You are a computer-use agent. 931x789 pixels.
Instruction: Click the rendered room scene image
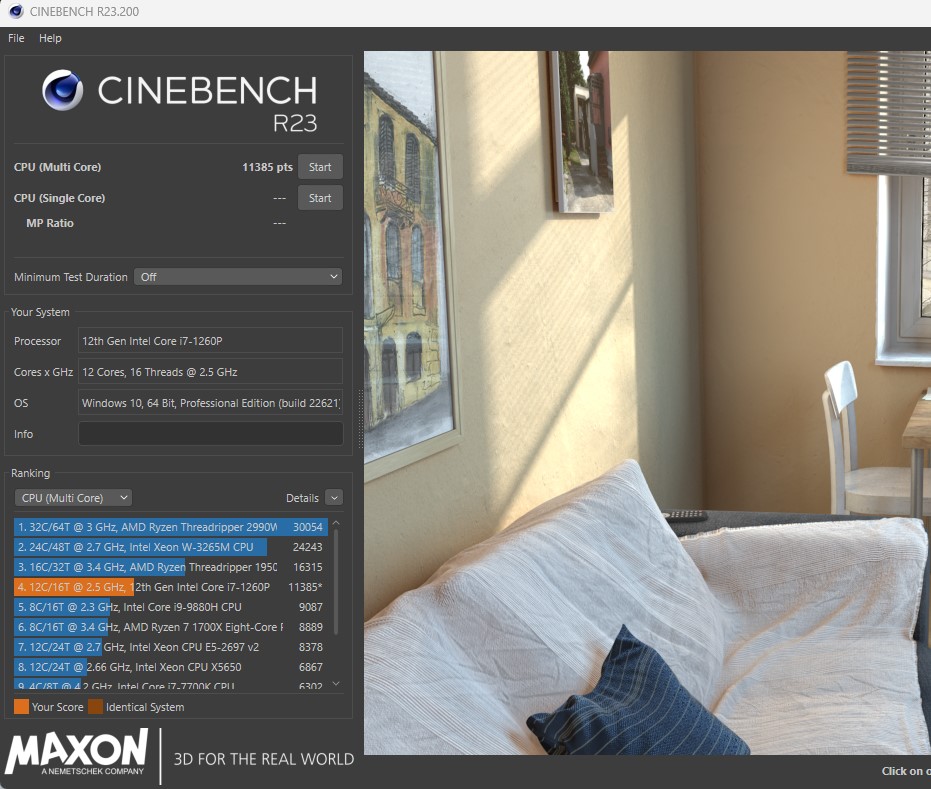click(647, 403)
